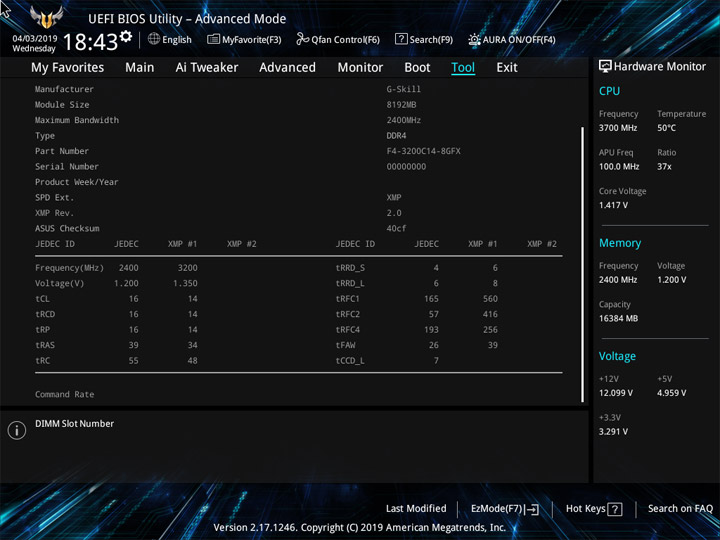Open Search(F9) button
720x540 pixels.
tap(424, 39)
